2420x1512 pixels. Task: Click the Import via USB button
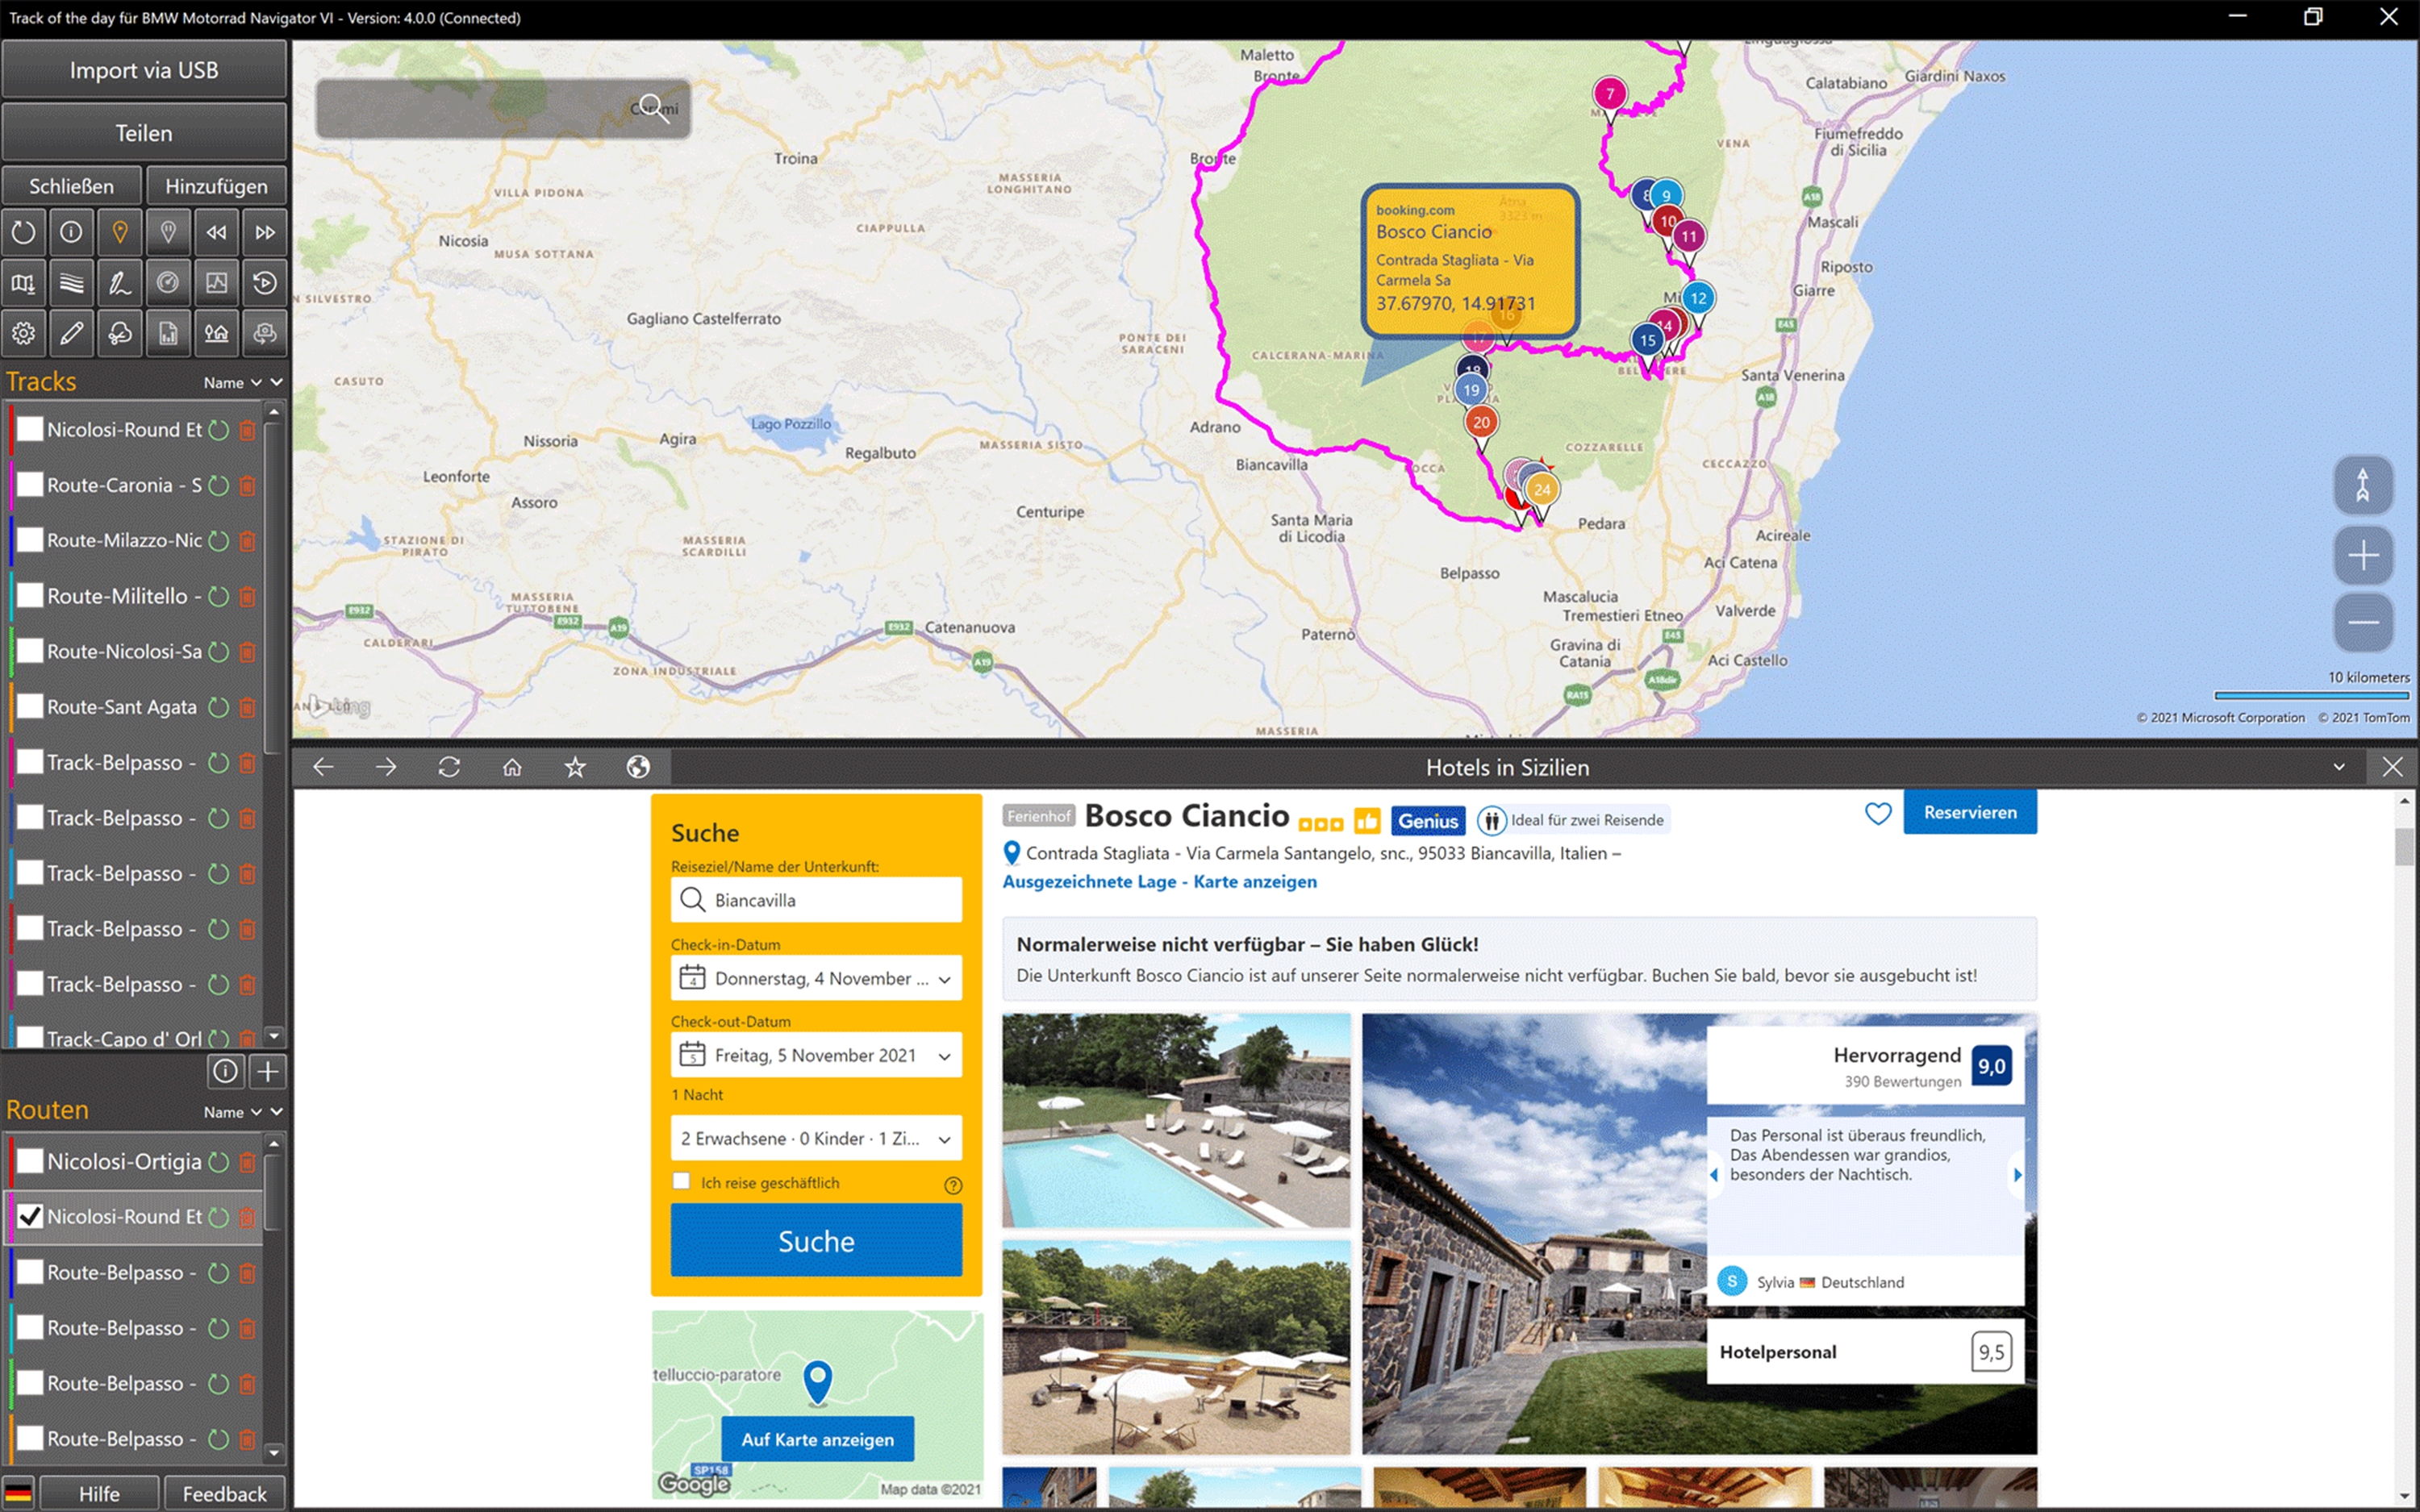[x=144, y=70]
